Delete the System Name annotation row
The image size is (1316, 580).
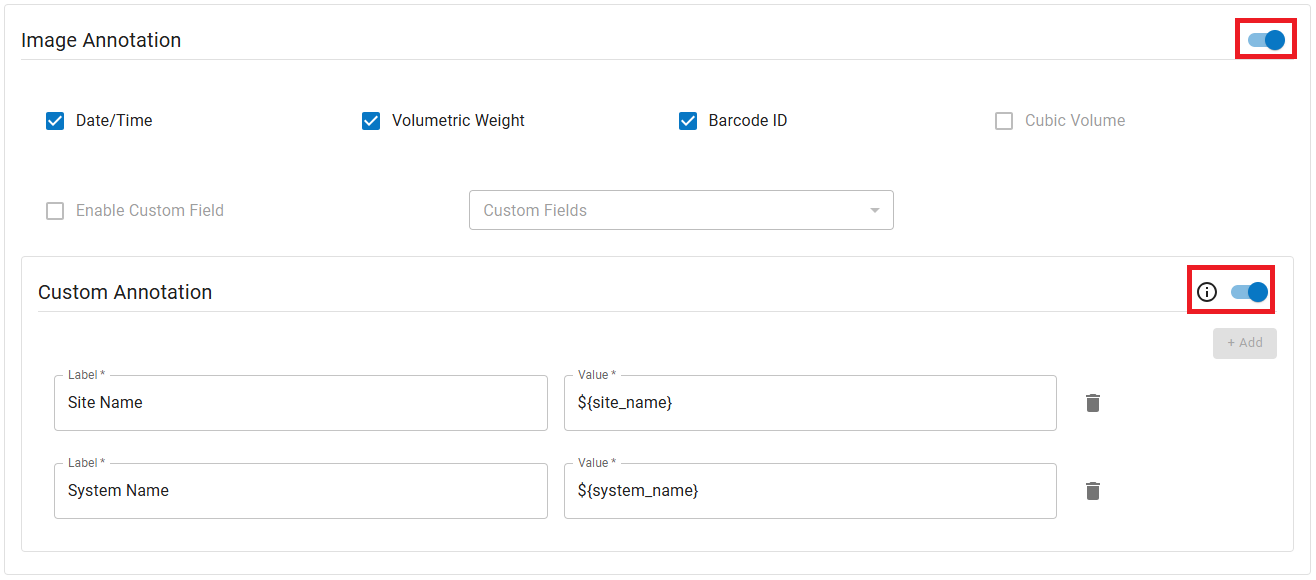tap(1093, 491)
